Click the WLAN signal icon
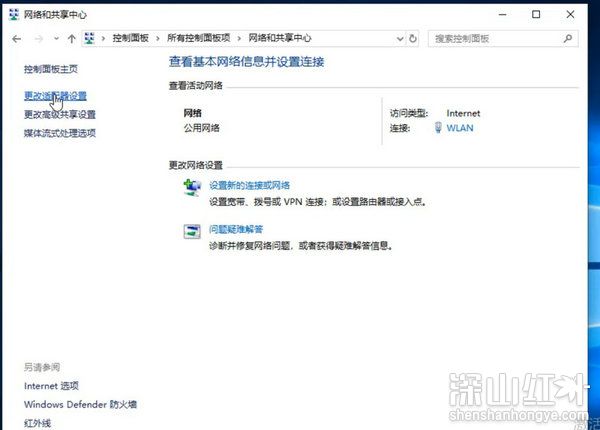The width and height of the screenshot is (600, 430). [x=439, y=127]
